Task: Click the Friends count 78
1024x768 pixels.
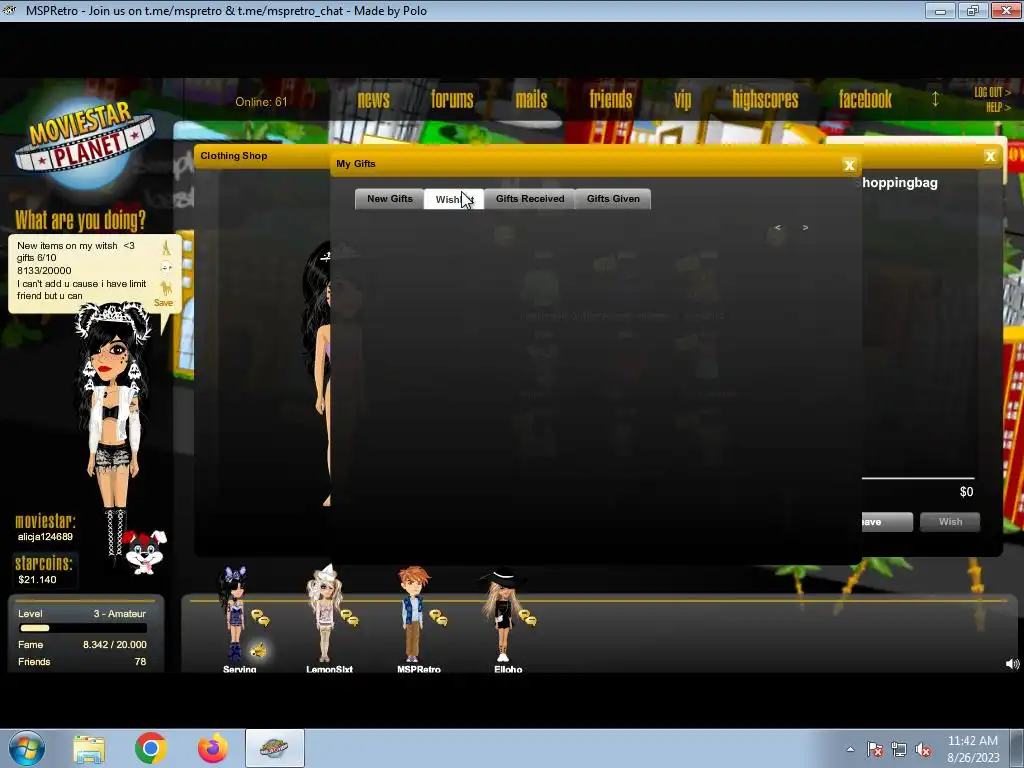Action: click(x=140, y=662)
